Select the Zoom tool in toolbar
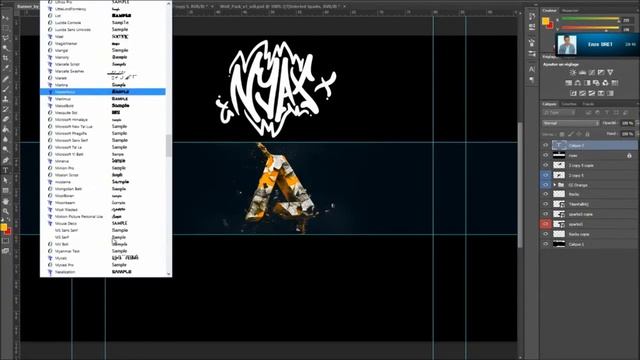This screenshot has width=640, height=360. [5, 211]
